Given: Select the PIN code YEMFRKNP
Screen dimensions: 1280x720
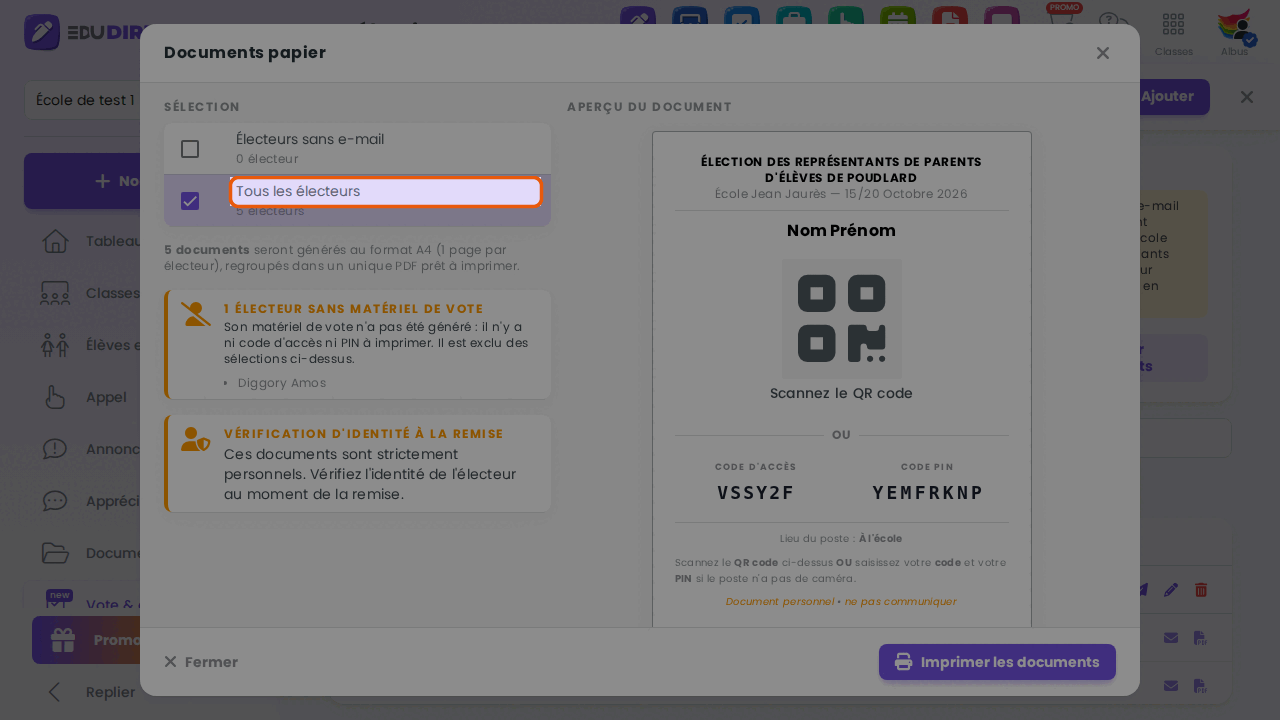Looking at the screenshot, I should [x=928, y=493].
